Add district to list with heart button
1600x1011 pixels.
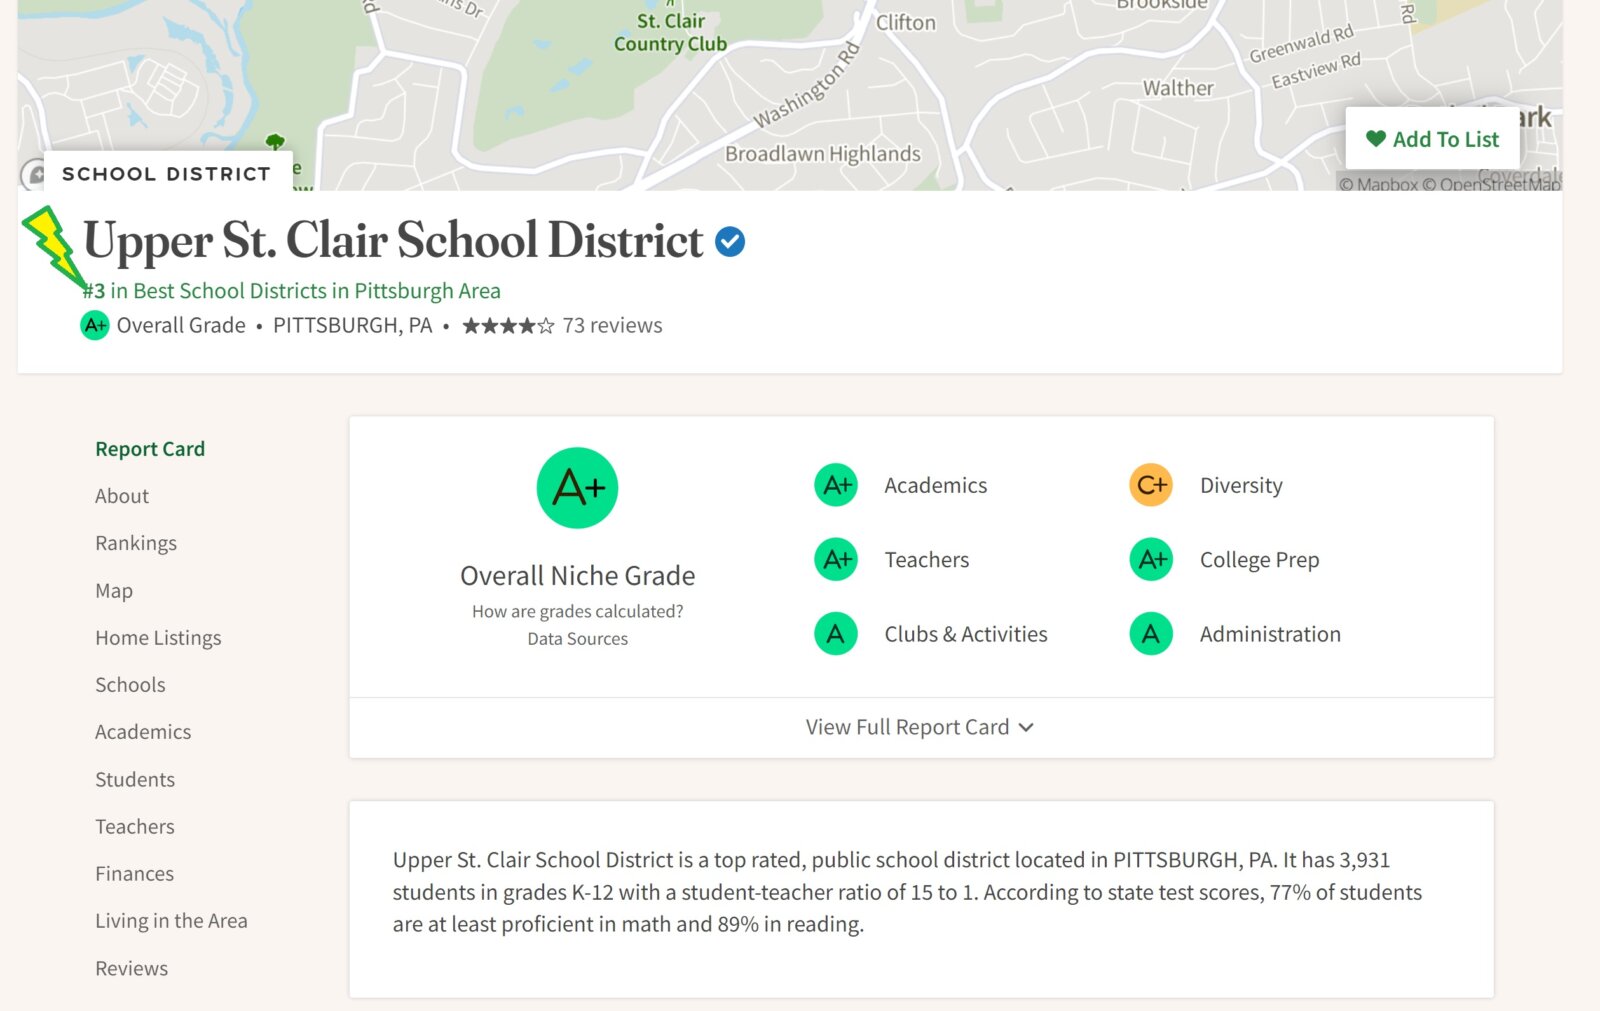tap(1432, 139)
